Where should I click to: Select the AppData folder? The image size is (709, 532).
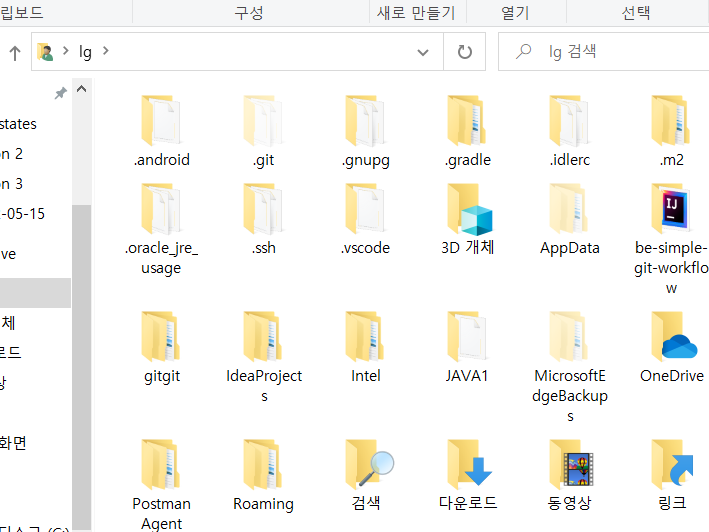click(570, 219)
